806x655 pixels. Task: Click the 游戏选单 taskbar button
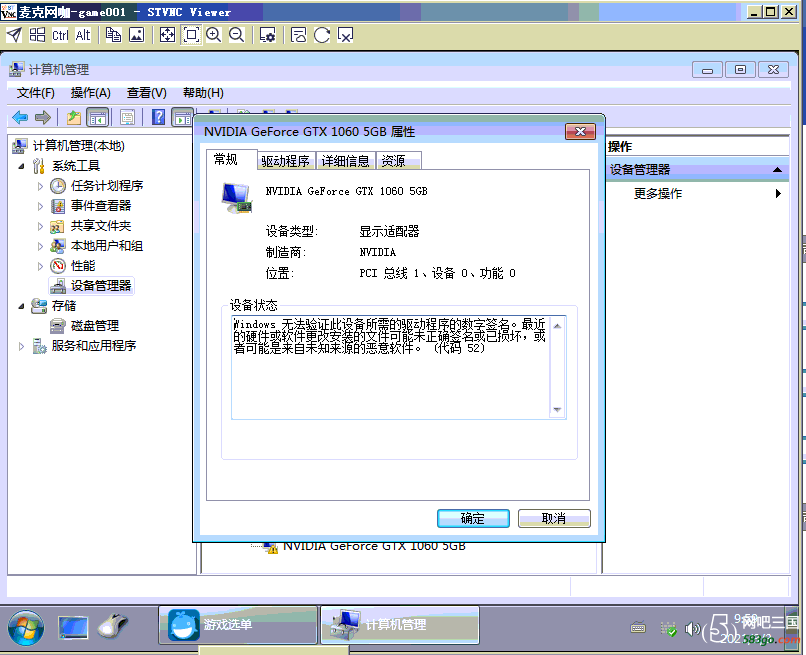coord(238,625)
